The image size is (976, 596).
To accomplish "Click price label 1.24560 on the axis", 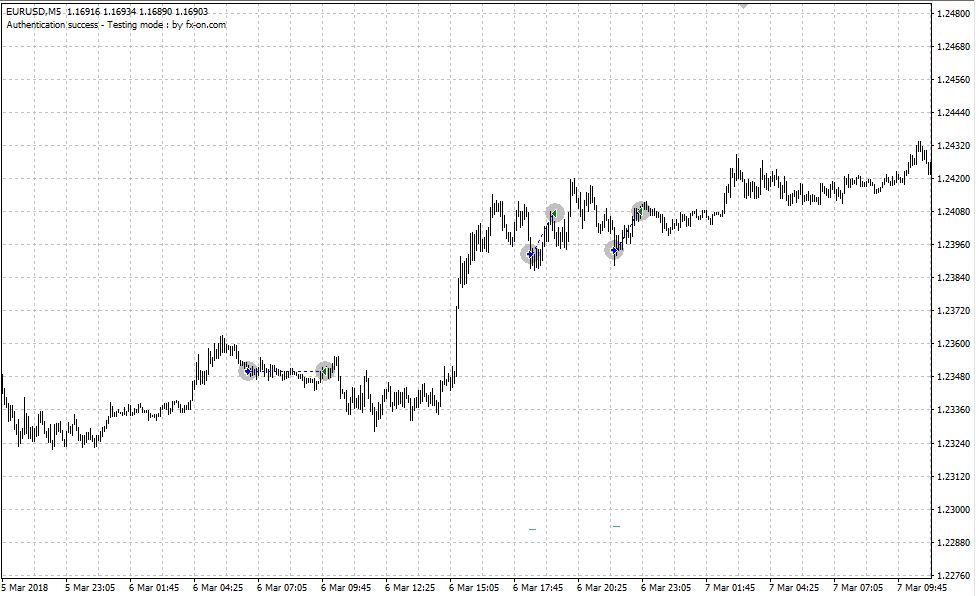I will pos(953,79).
